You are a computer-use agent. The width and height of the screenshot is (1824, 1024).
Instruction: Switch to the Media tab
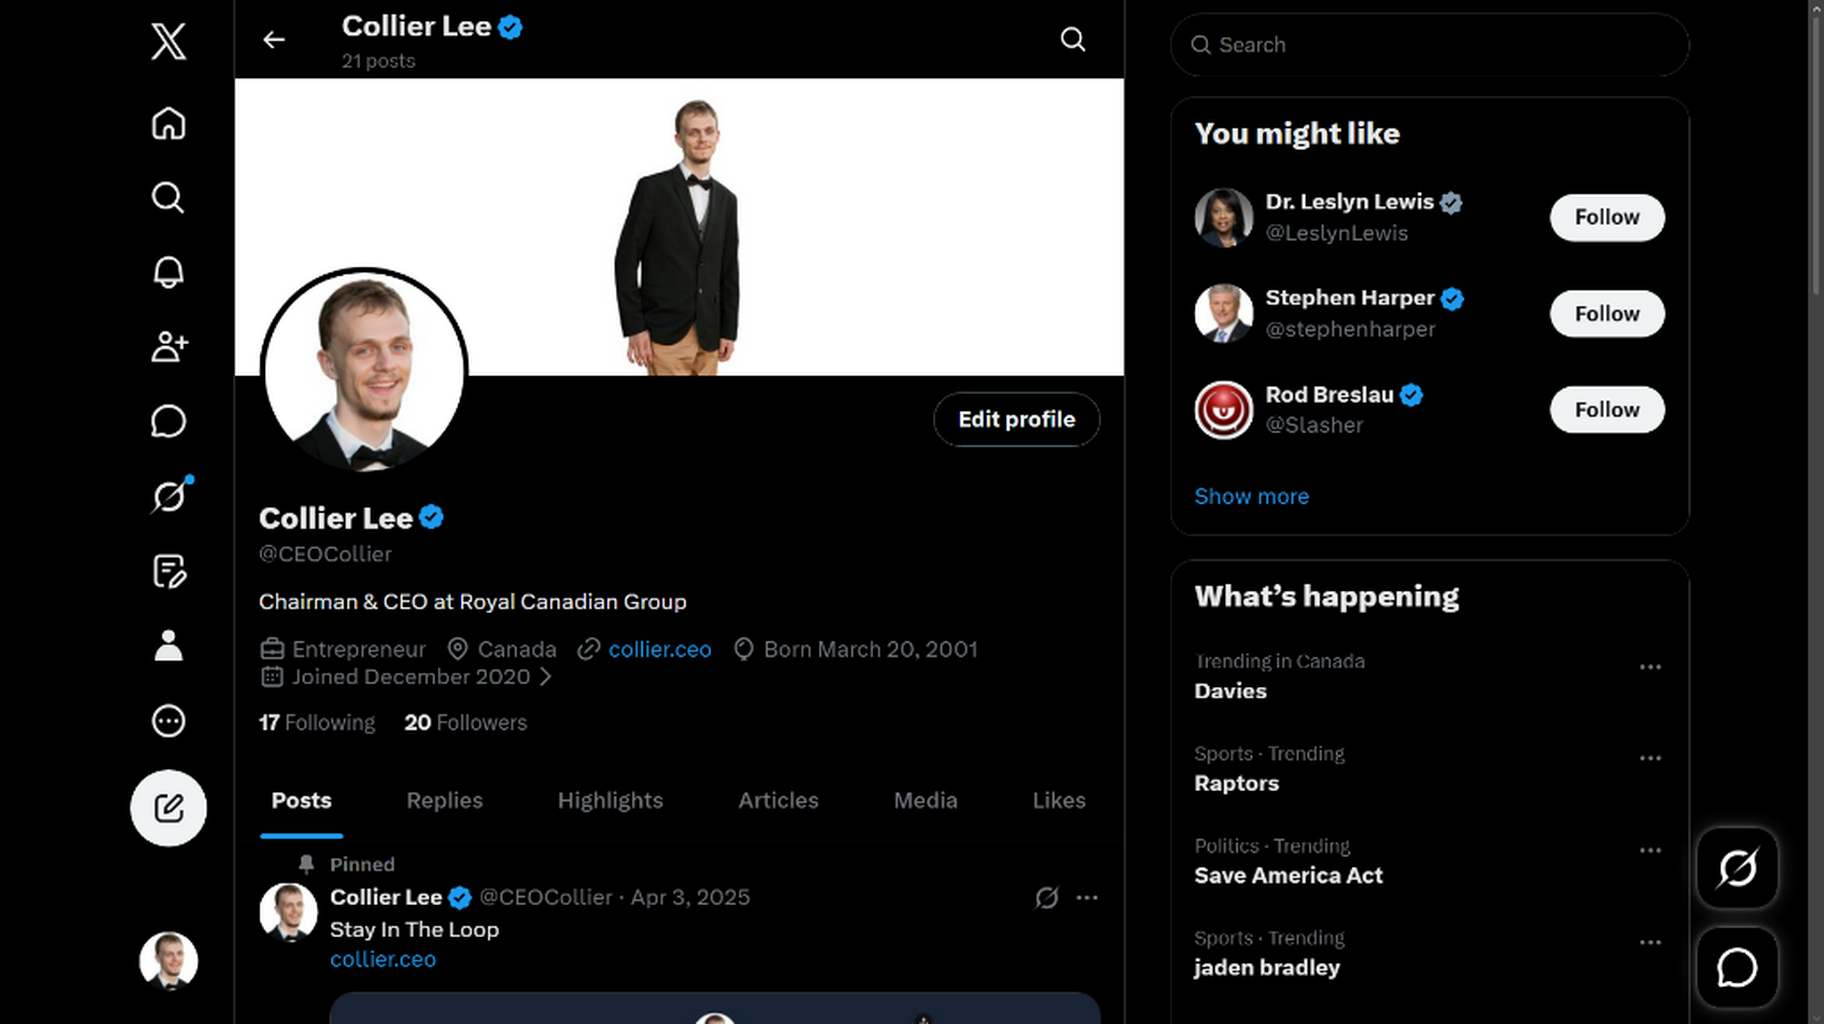[x=925, y=800]
